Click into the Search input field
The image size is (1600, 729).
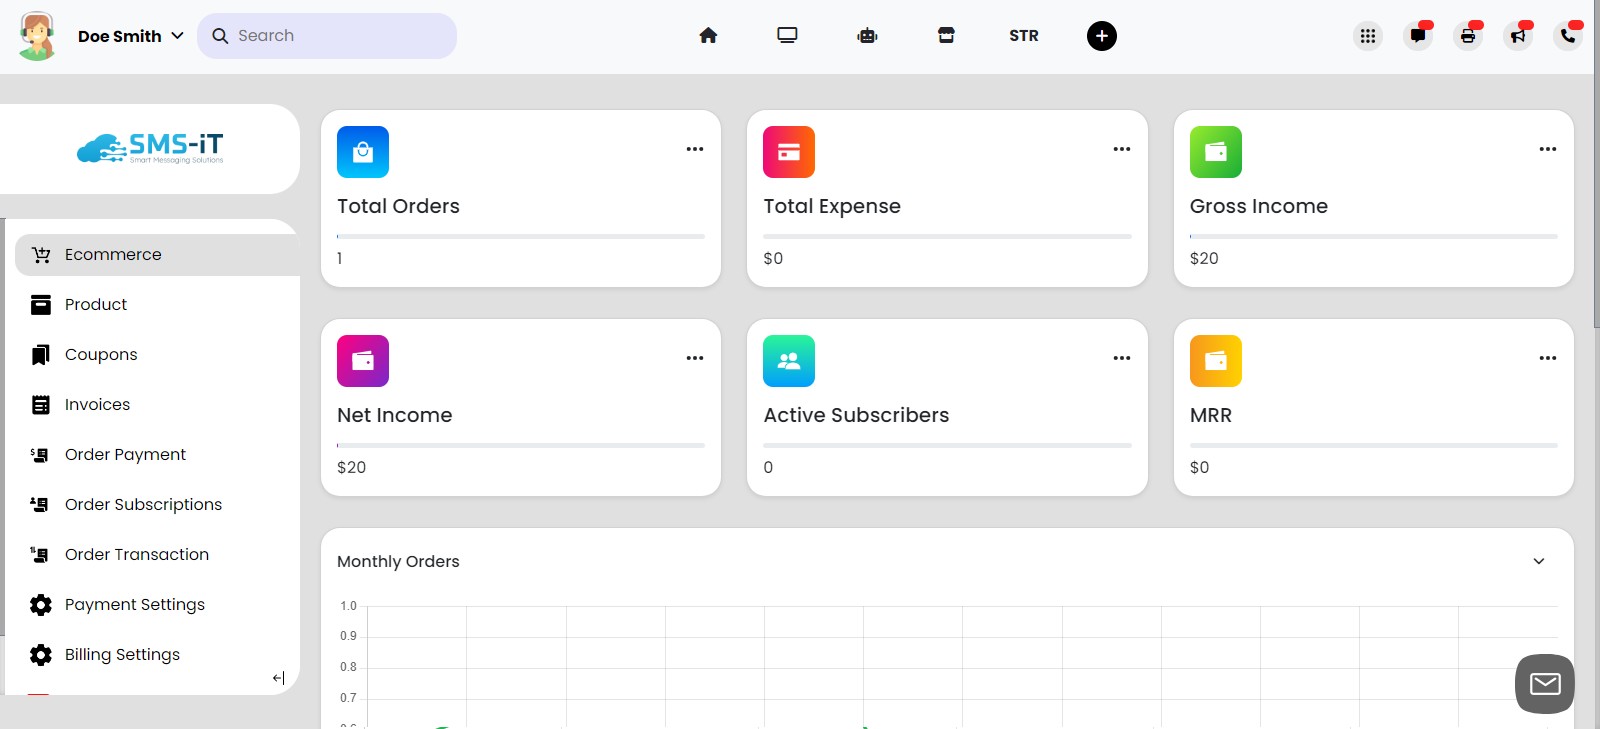(x=340, y=36)
